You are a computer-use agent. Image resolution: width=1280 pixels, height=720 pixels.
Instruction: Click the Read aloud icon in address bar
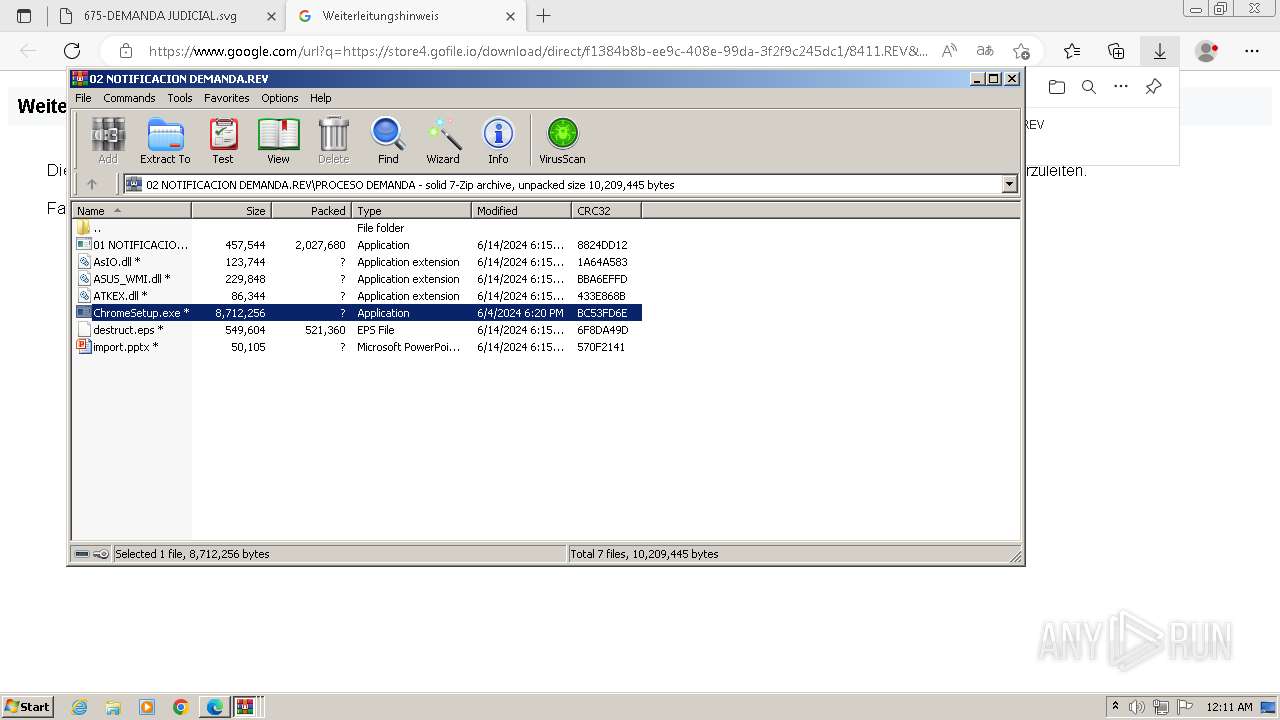coord(949,51)
